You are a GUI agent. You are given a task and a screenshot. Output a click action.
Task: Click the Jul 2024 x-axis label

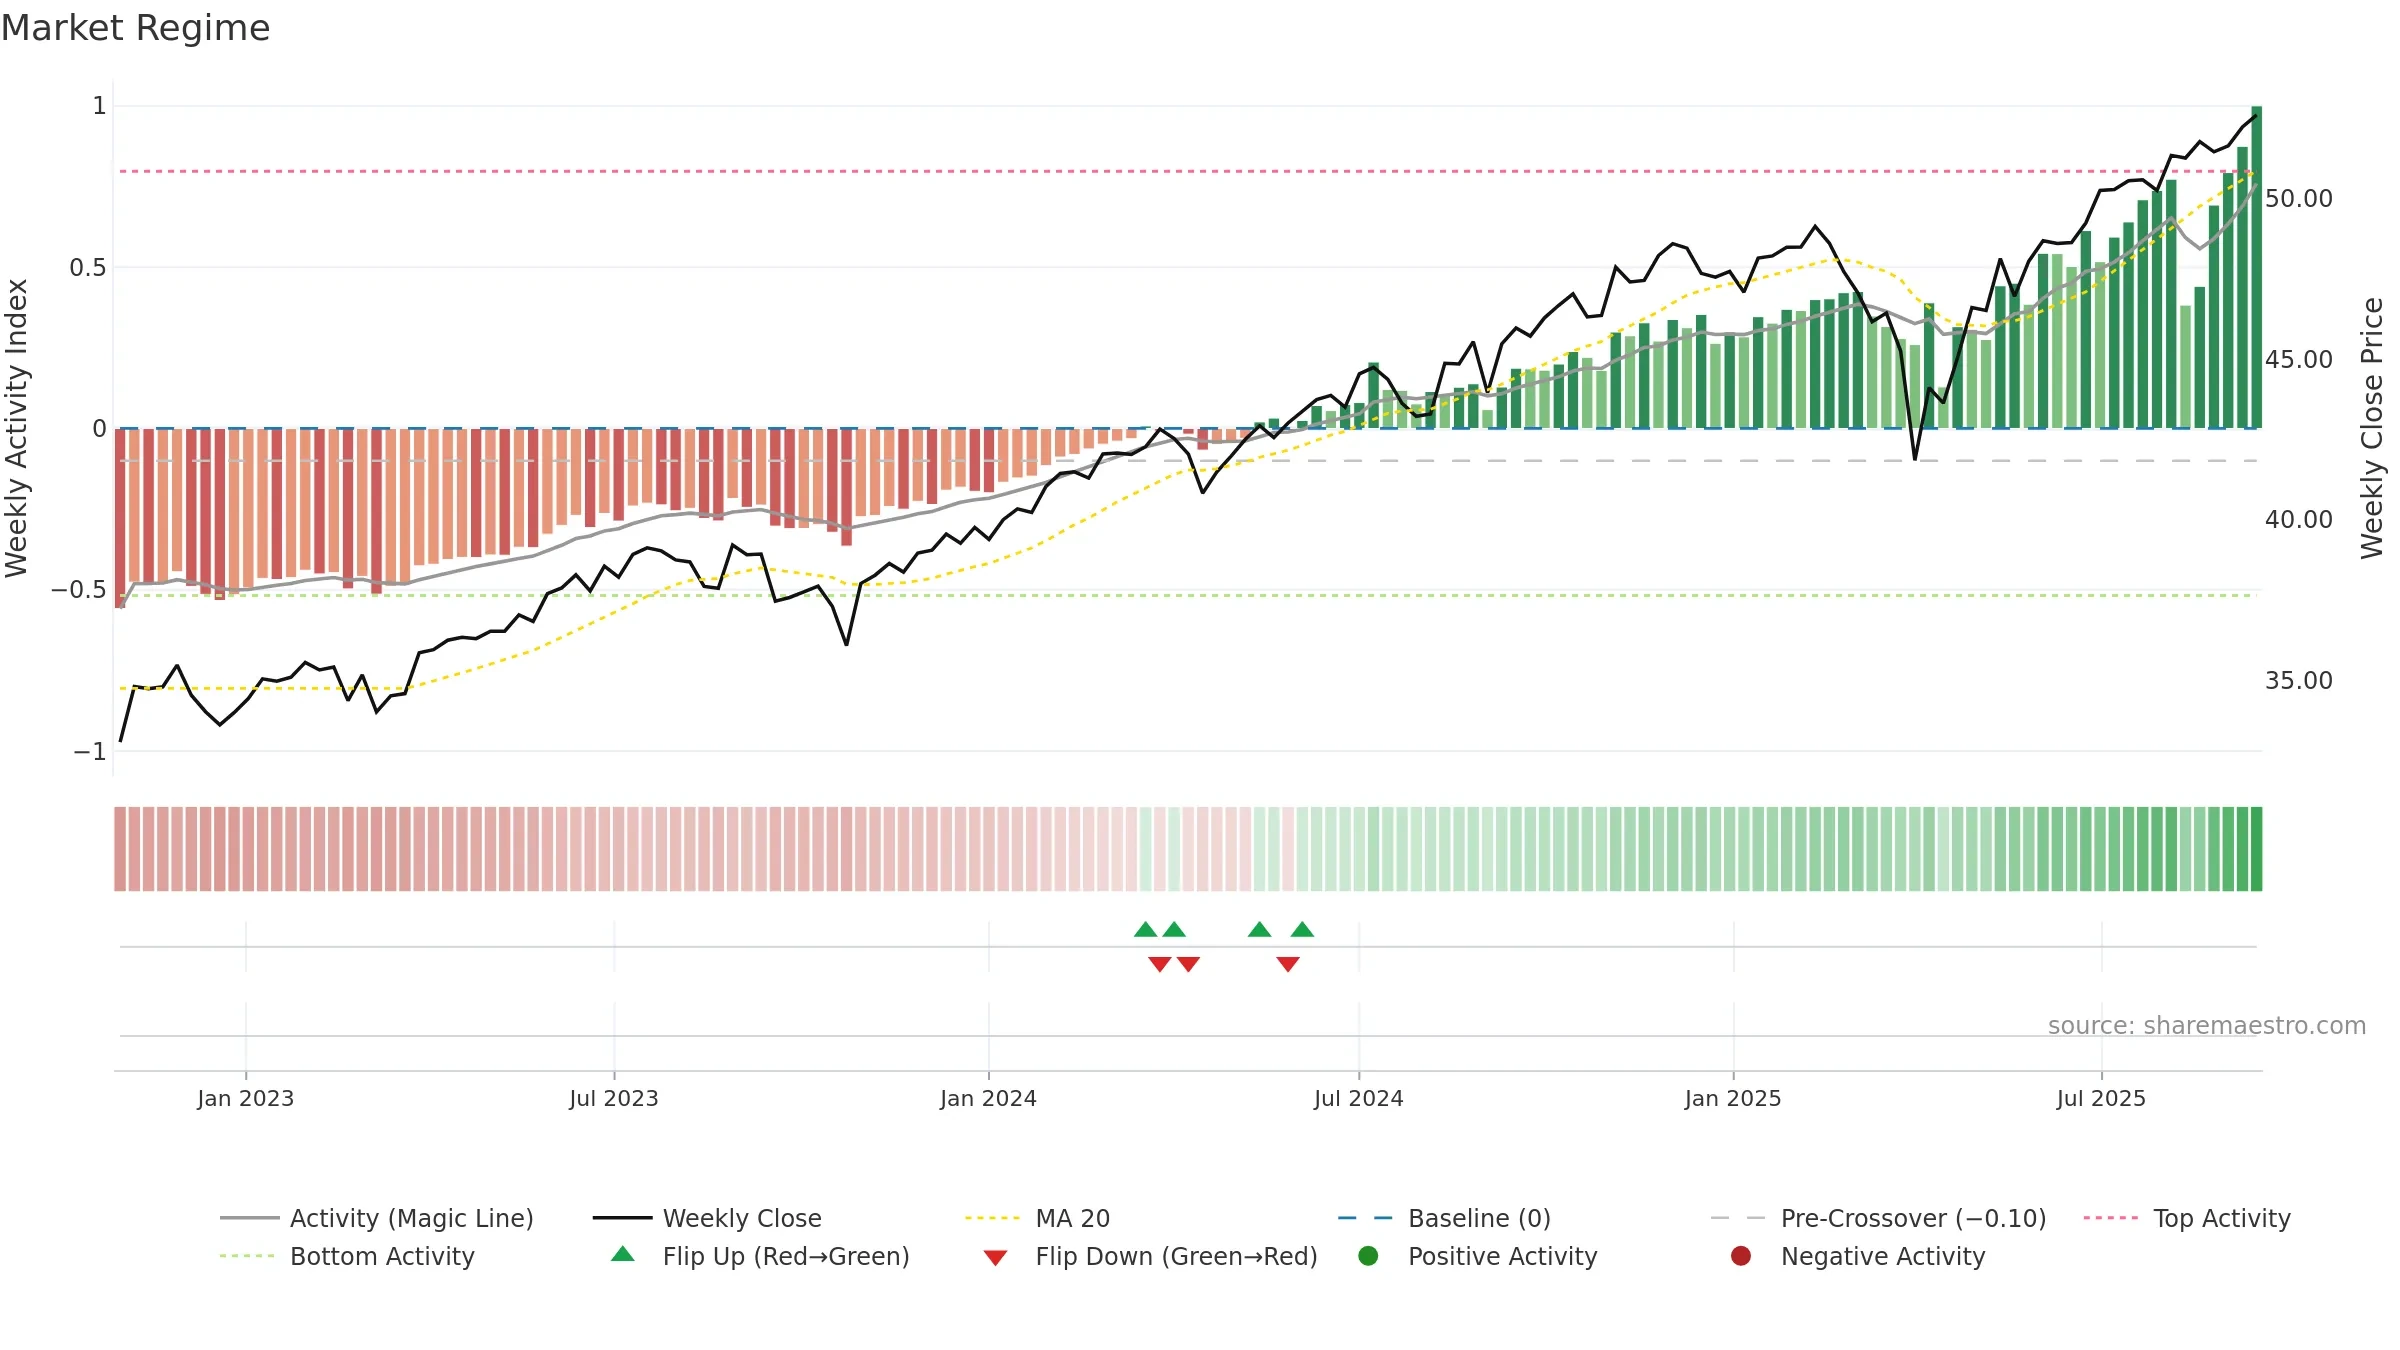(1359, 1099)
